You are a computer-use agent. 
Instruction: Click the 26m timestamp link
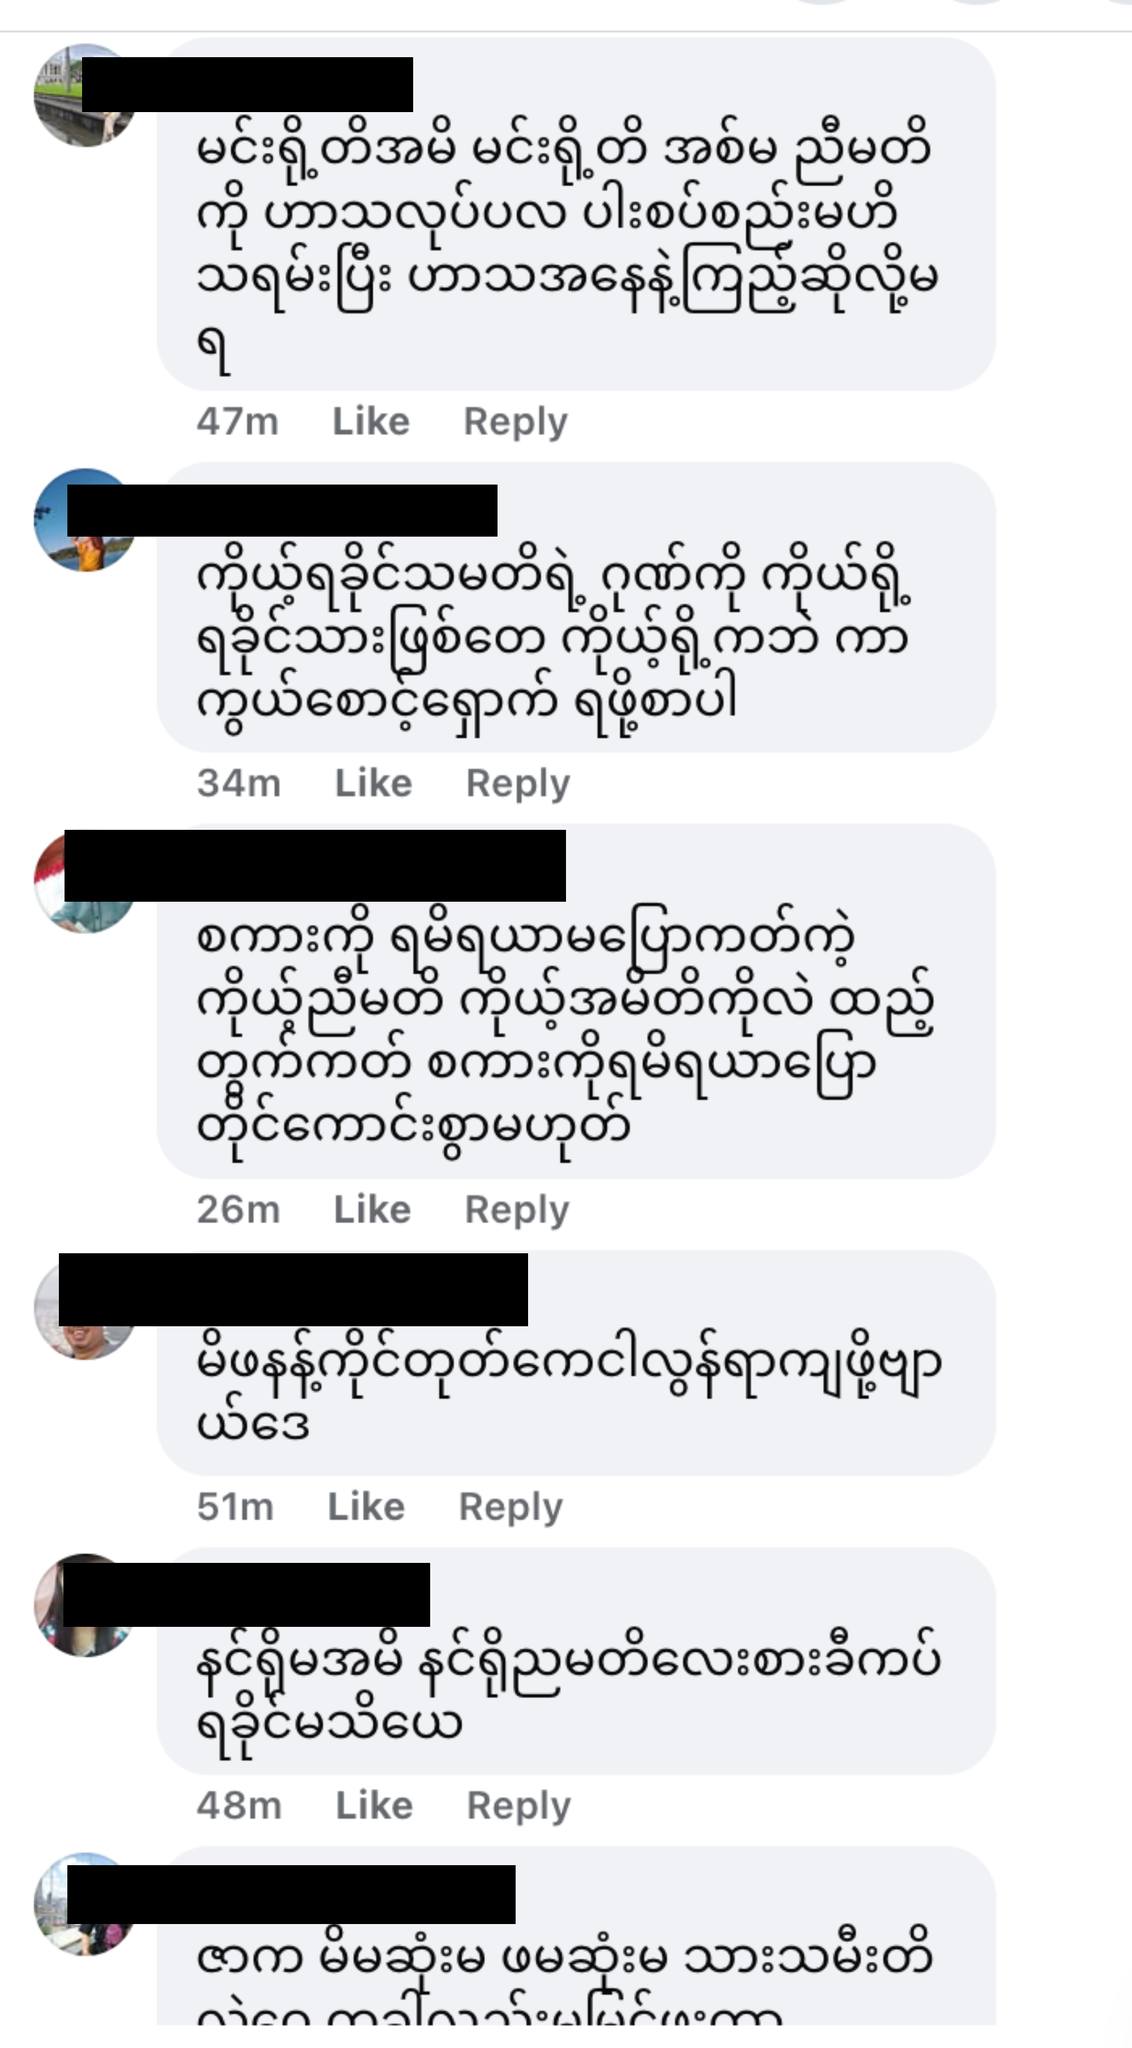(x=238, y=1210)
